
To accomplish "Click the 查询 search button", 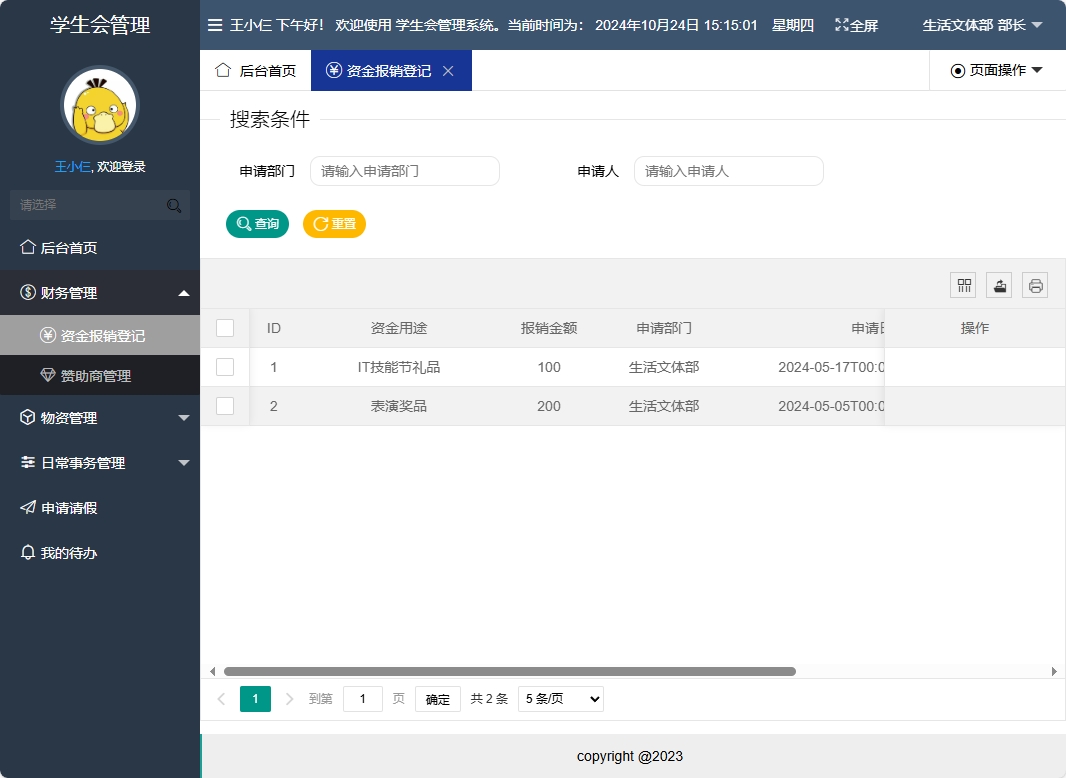I will click(257, 223).
